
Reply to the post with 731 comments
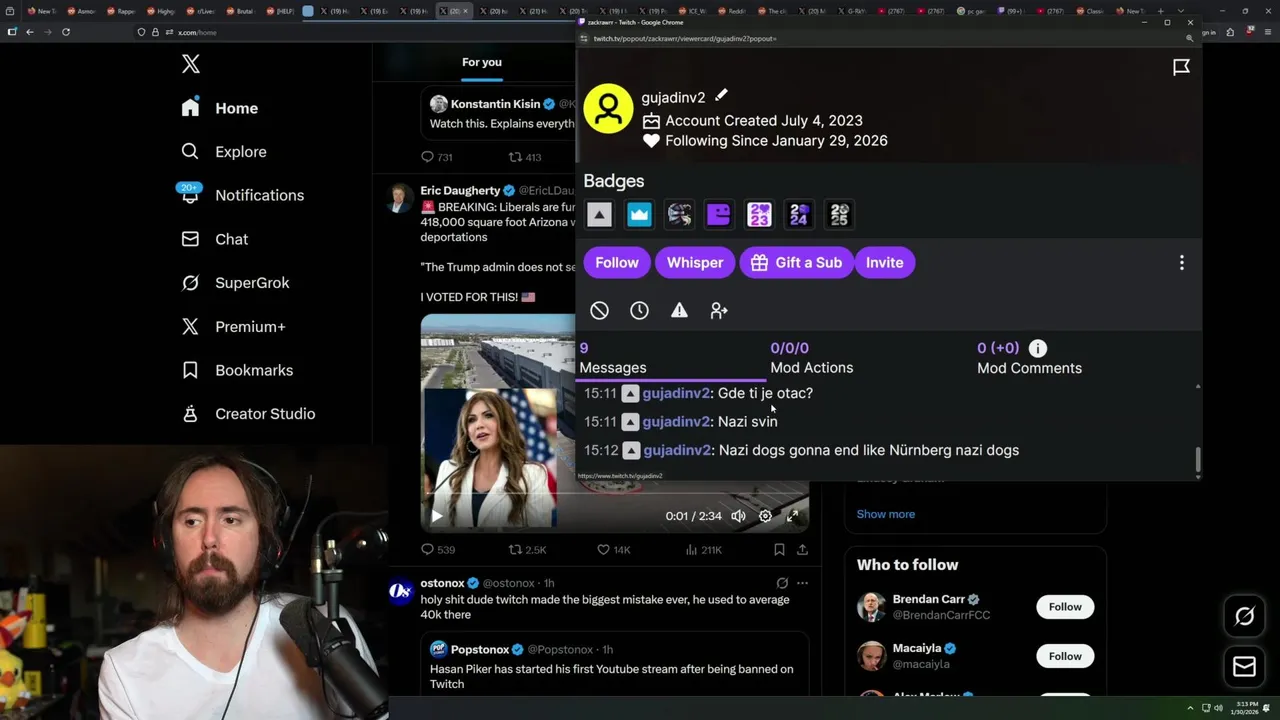coord(437,157)
